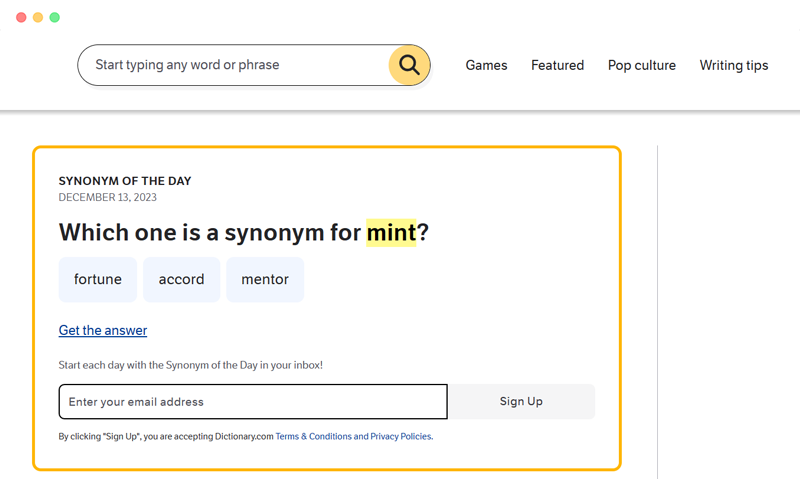Image resolution: width=800 pixels, height=479 pixels.
Task: Click the yellow search magnifier icon
Action: 409,65
